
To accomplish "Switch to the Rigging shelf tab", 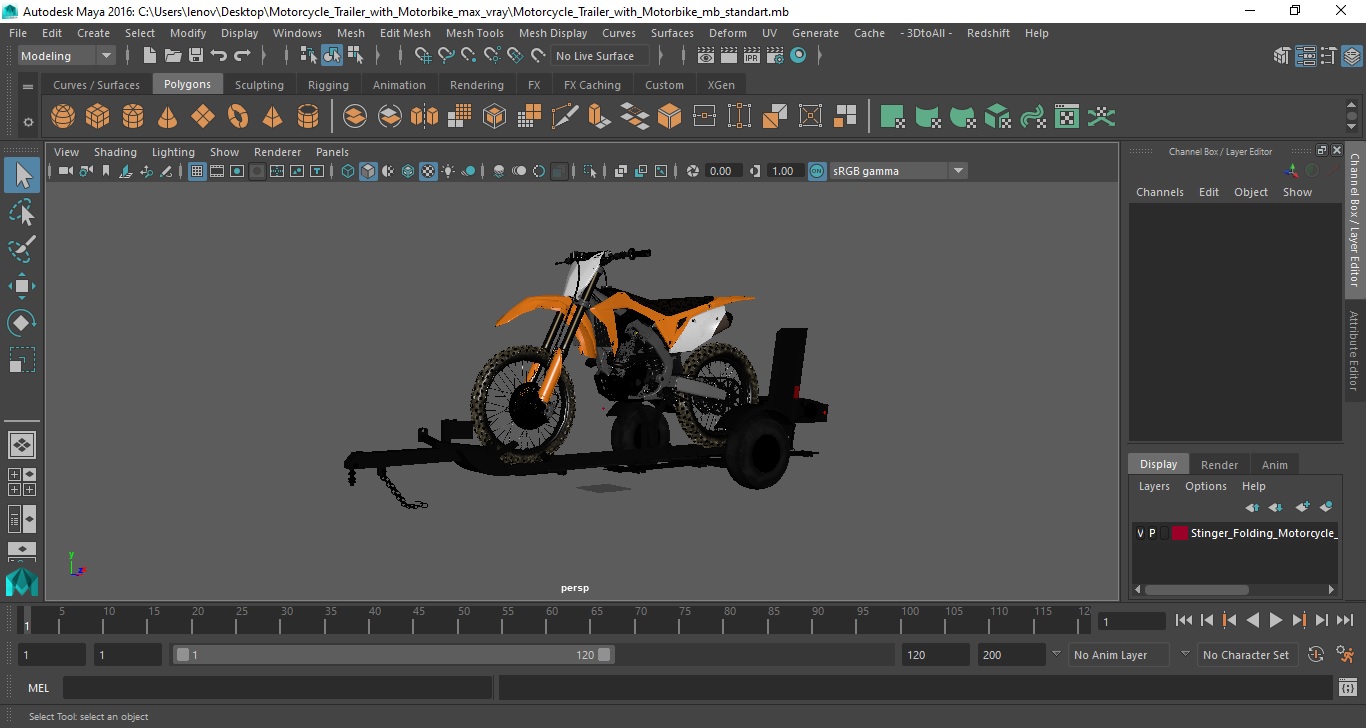I will (328, 85).
